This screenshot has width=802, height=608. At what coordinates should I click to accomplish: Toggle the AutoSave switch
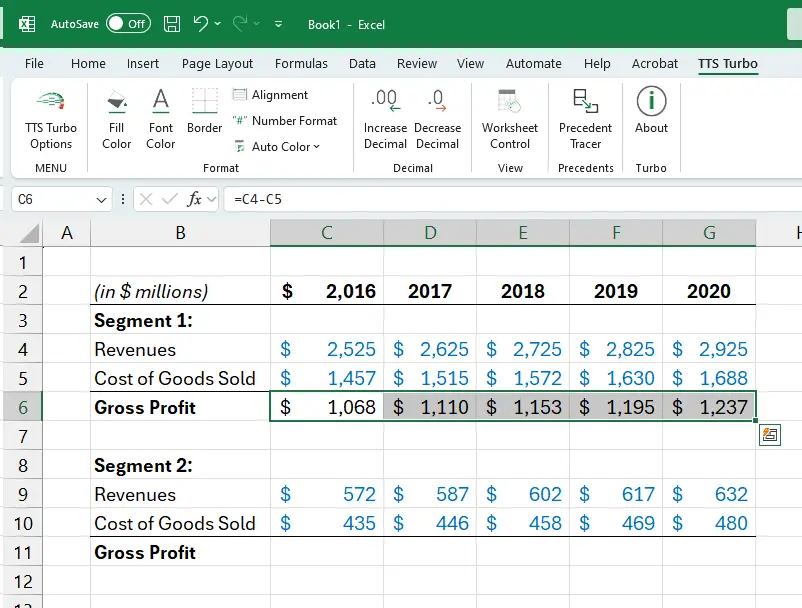[x=128, y=24]
